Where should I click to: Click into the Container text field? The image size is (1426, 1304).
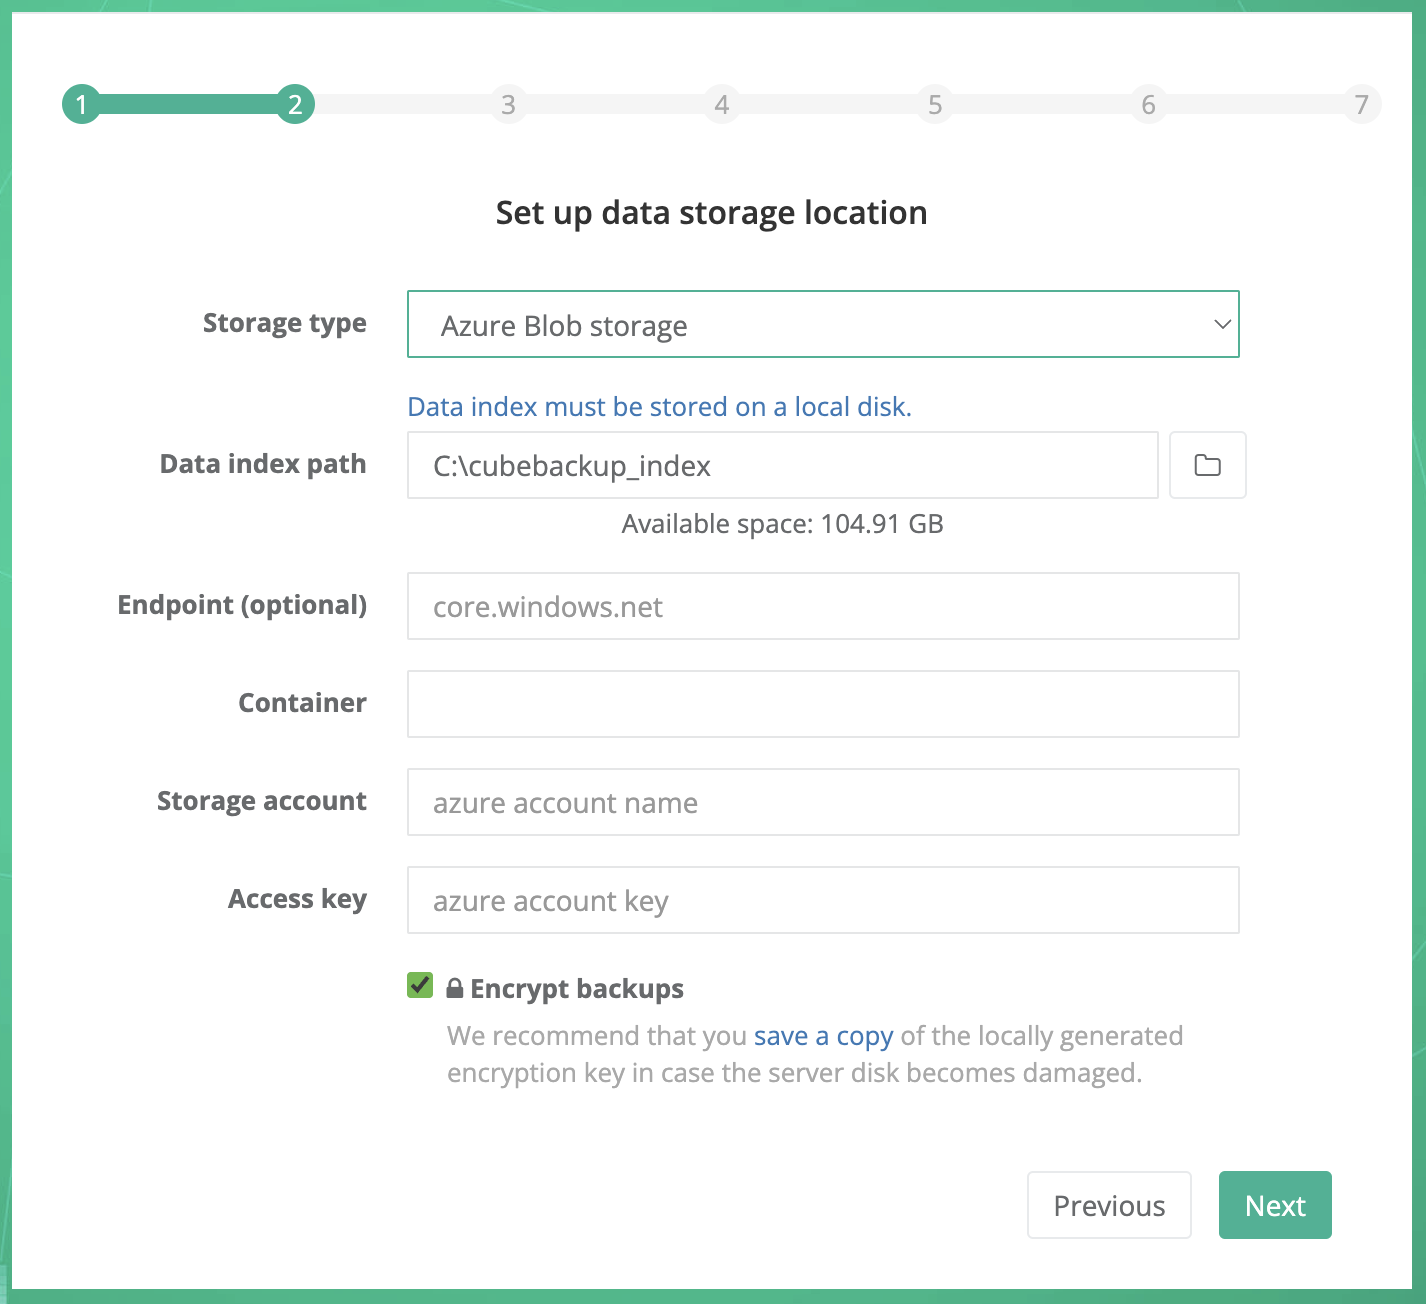tap(822, 704)
